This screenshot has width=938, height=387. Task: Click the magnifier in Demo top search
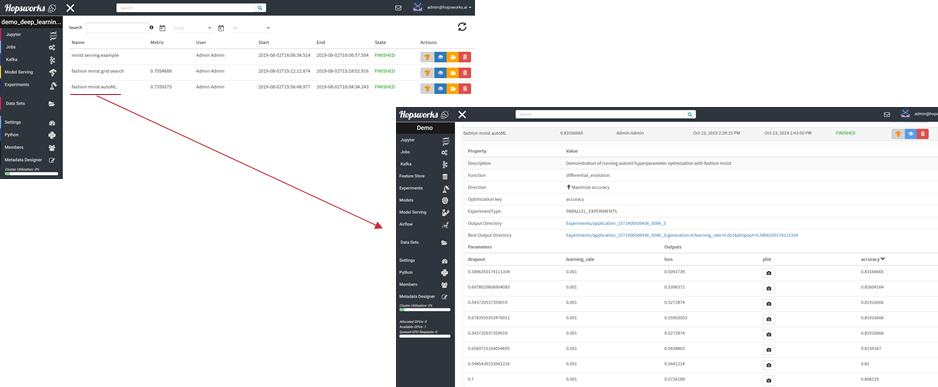690,114
